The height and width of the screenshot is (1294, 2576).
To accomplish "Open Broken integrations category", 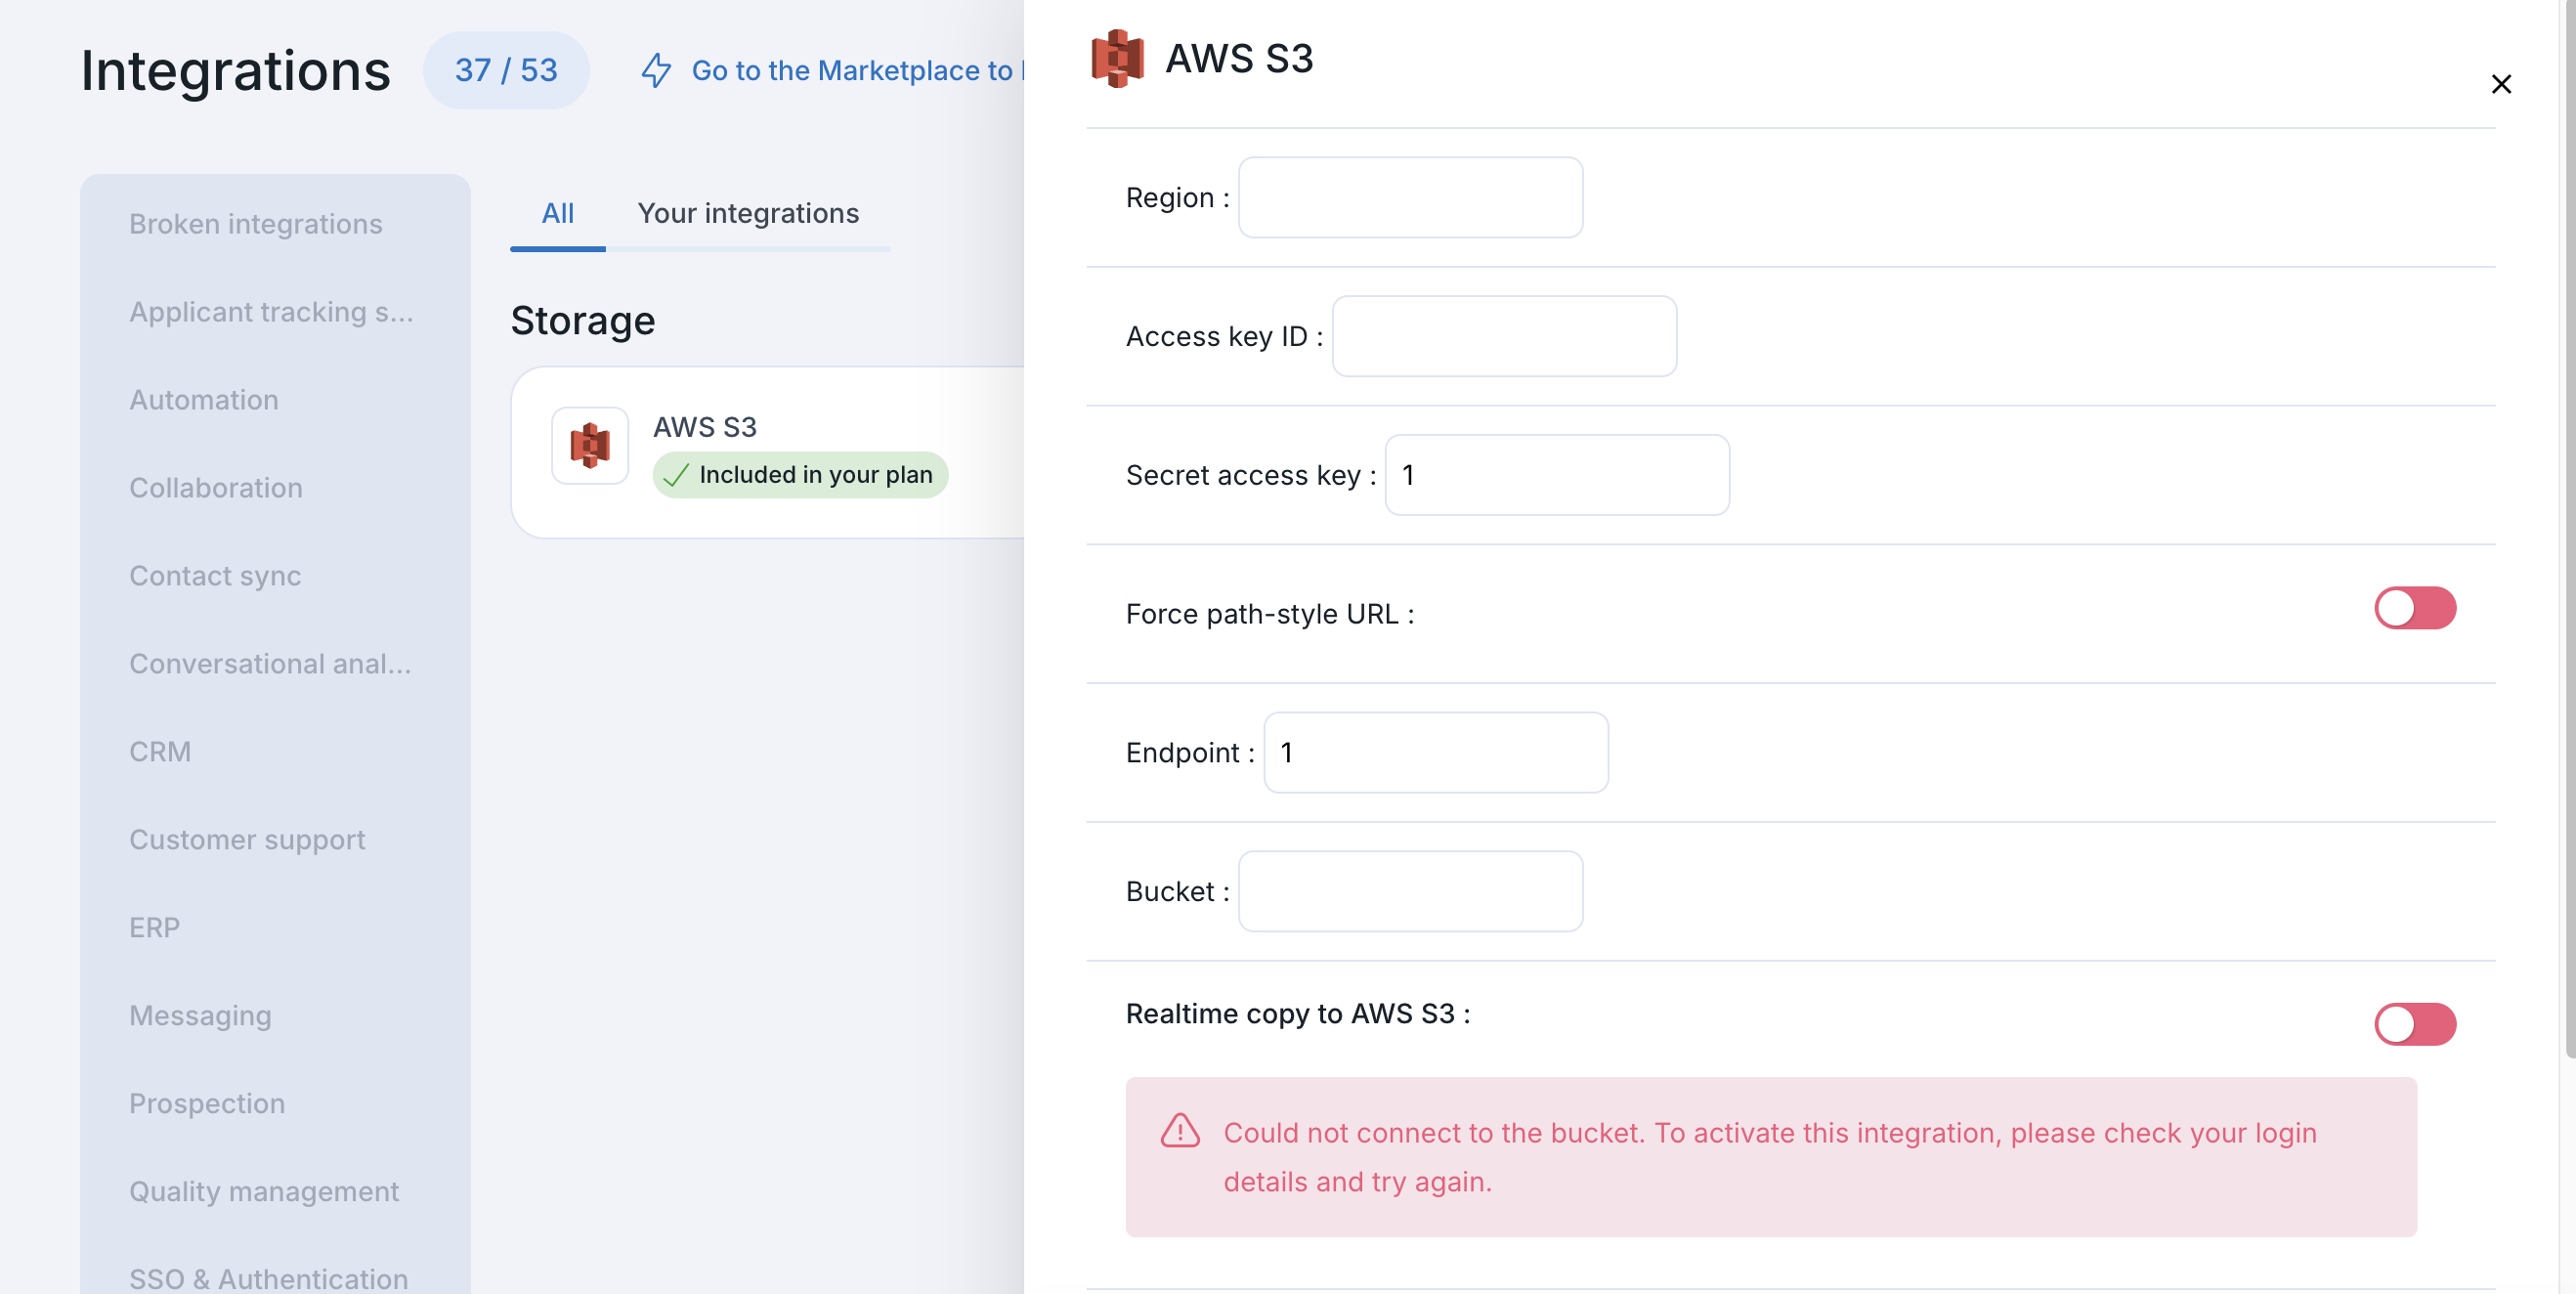I will (x=256, y=224).
